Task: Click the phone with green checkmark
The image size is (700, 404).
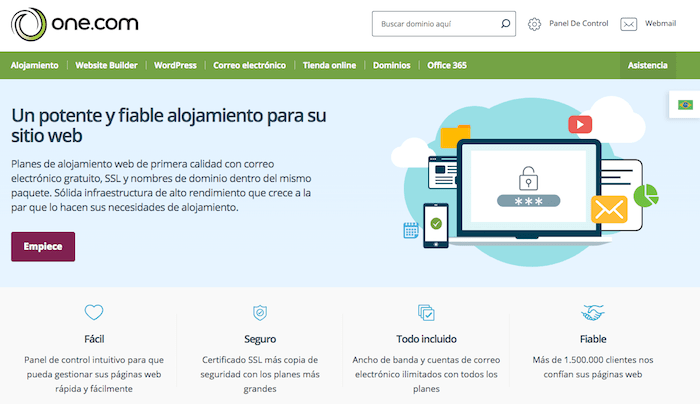Action: point(436,225)
